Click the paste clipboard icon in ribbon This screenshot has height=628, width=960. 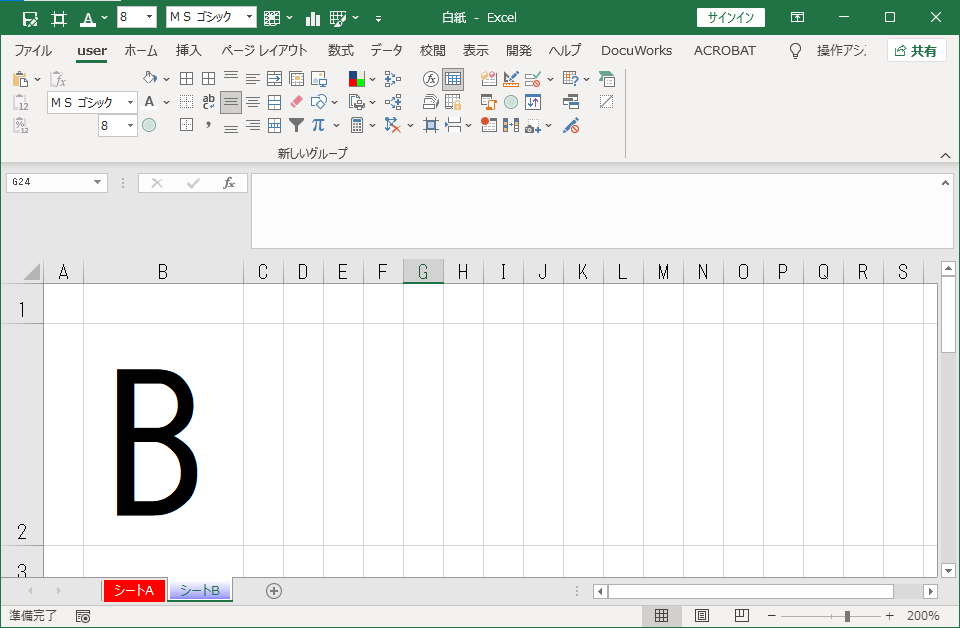(x=20, y=79)
